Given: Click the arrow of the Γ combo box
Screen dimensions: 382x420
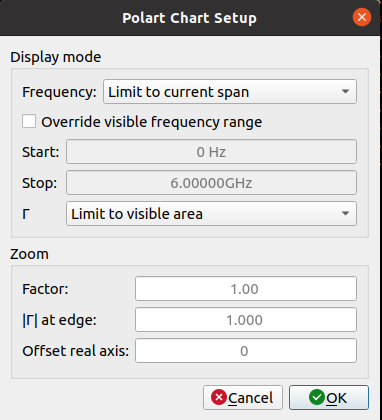Looking at the screenshot, I should 345,214.
